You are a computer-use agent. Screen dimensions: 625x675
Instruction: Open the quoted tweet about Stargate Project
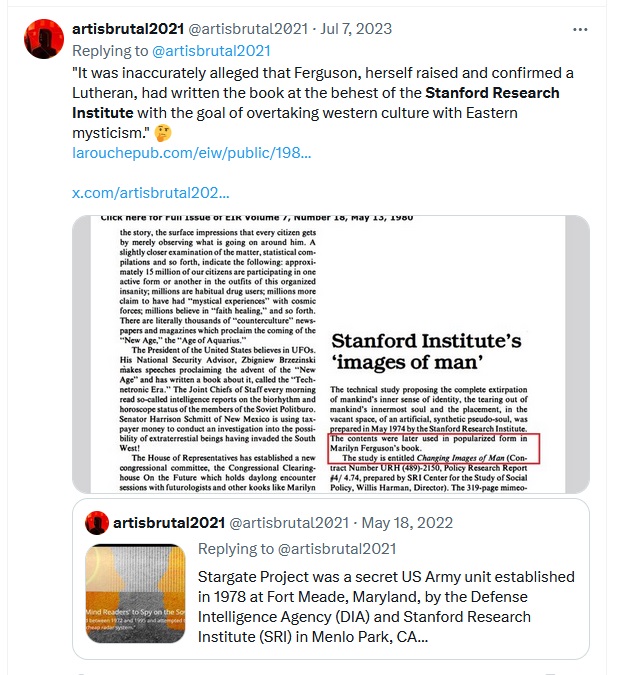[331, 579]
